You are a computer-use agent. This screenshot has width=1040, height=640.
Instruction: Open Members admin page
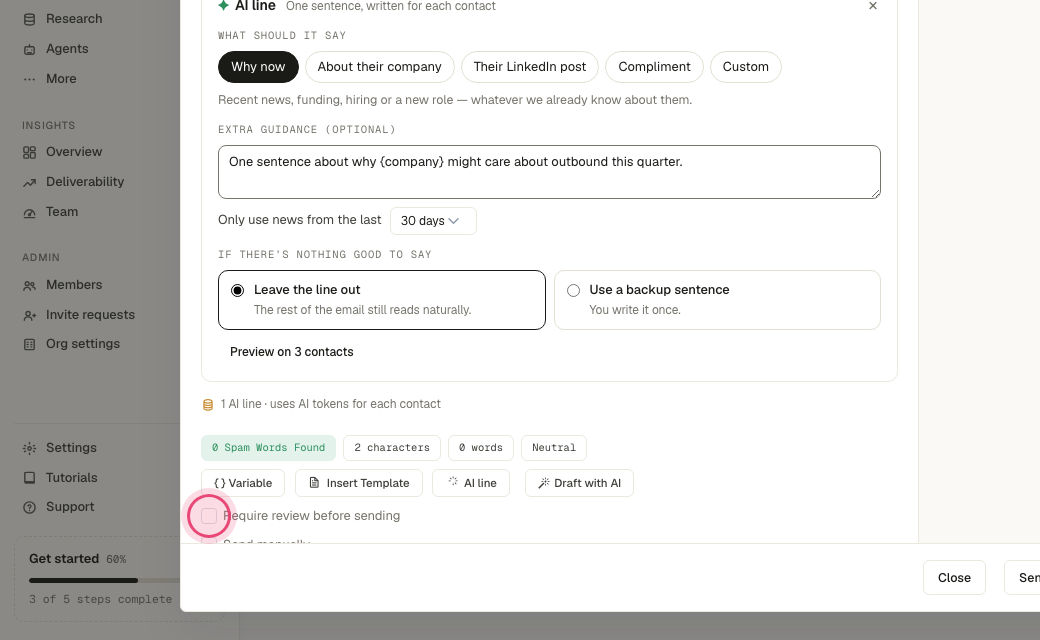click(74, 285)
